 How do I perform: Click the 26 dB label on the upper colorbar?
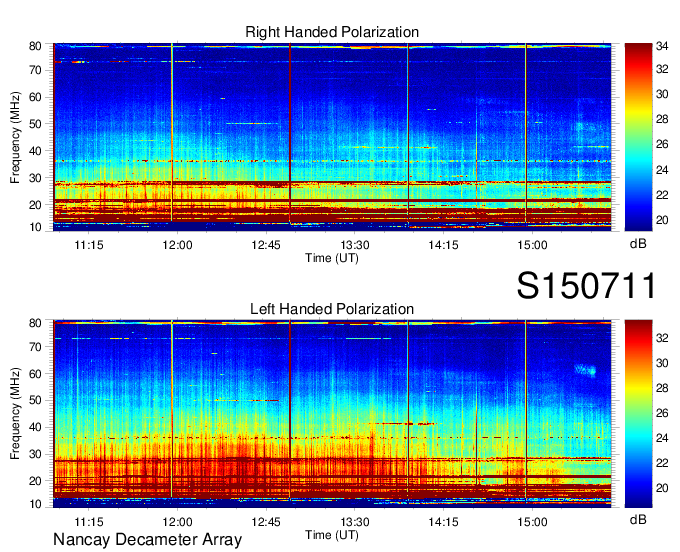(x=662, y=144)
